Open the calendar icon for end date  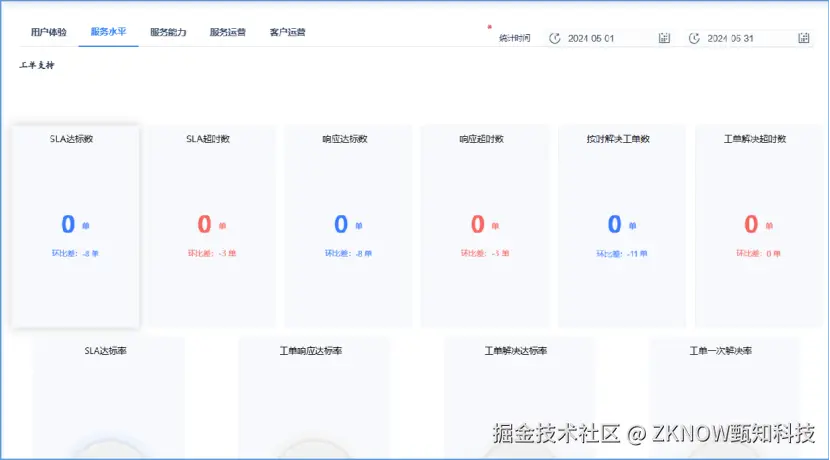tap(804, 38)
